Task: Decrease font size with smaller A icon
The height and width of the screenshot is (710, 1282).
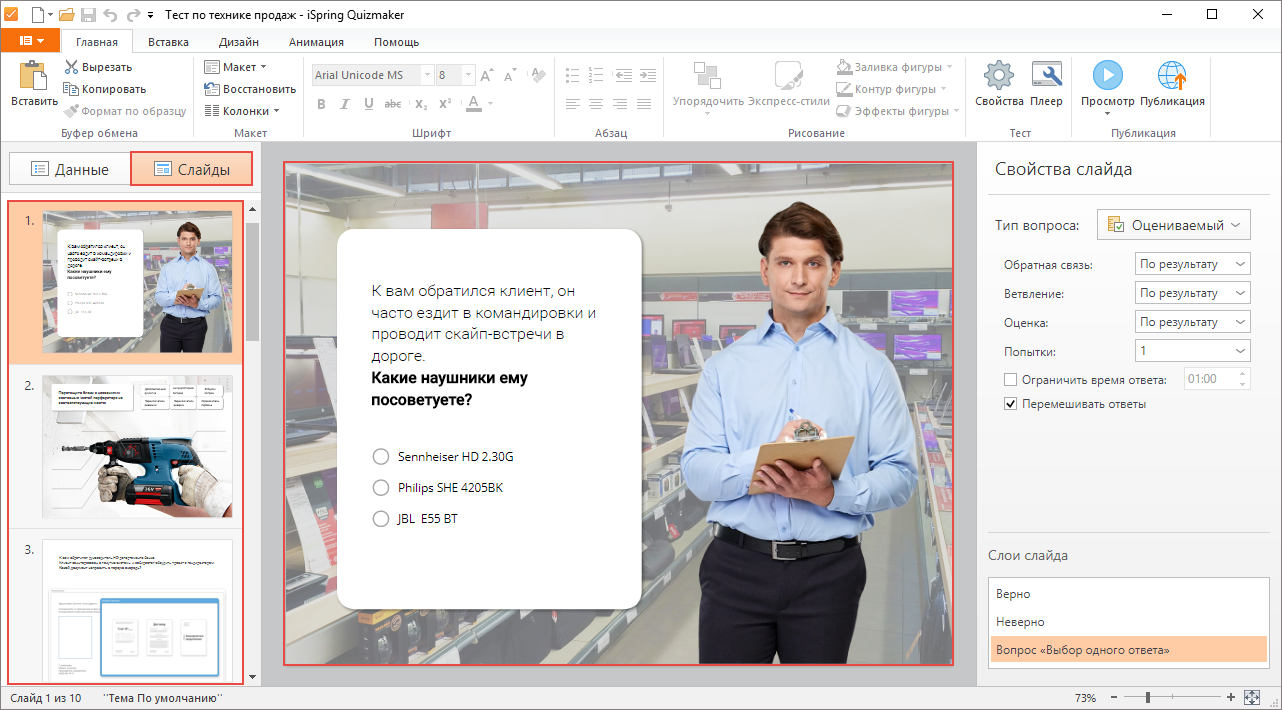Action: 509,75
